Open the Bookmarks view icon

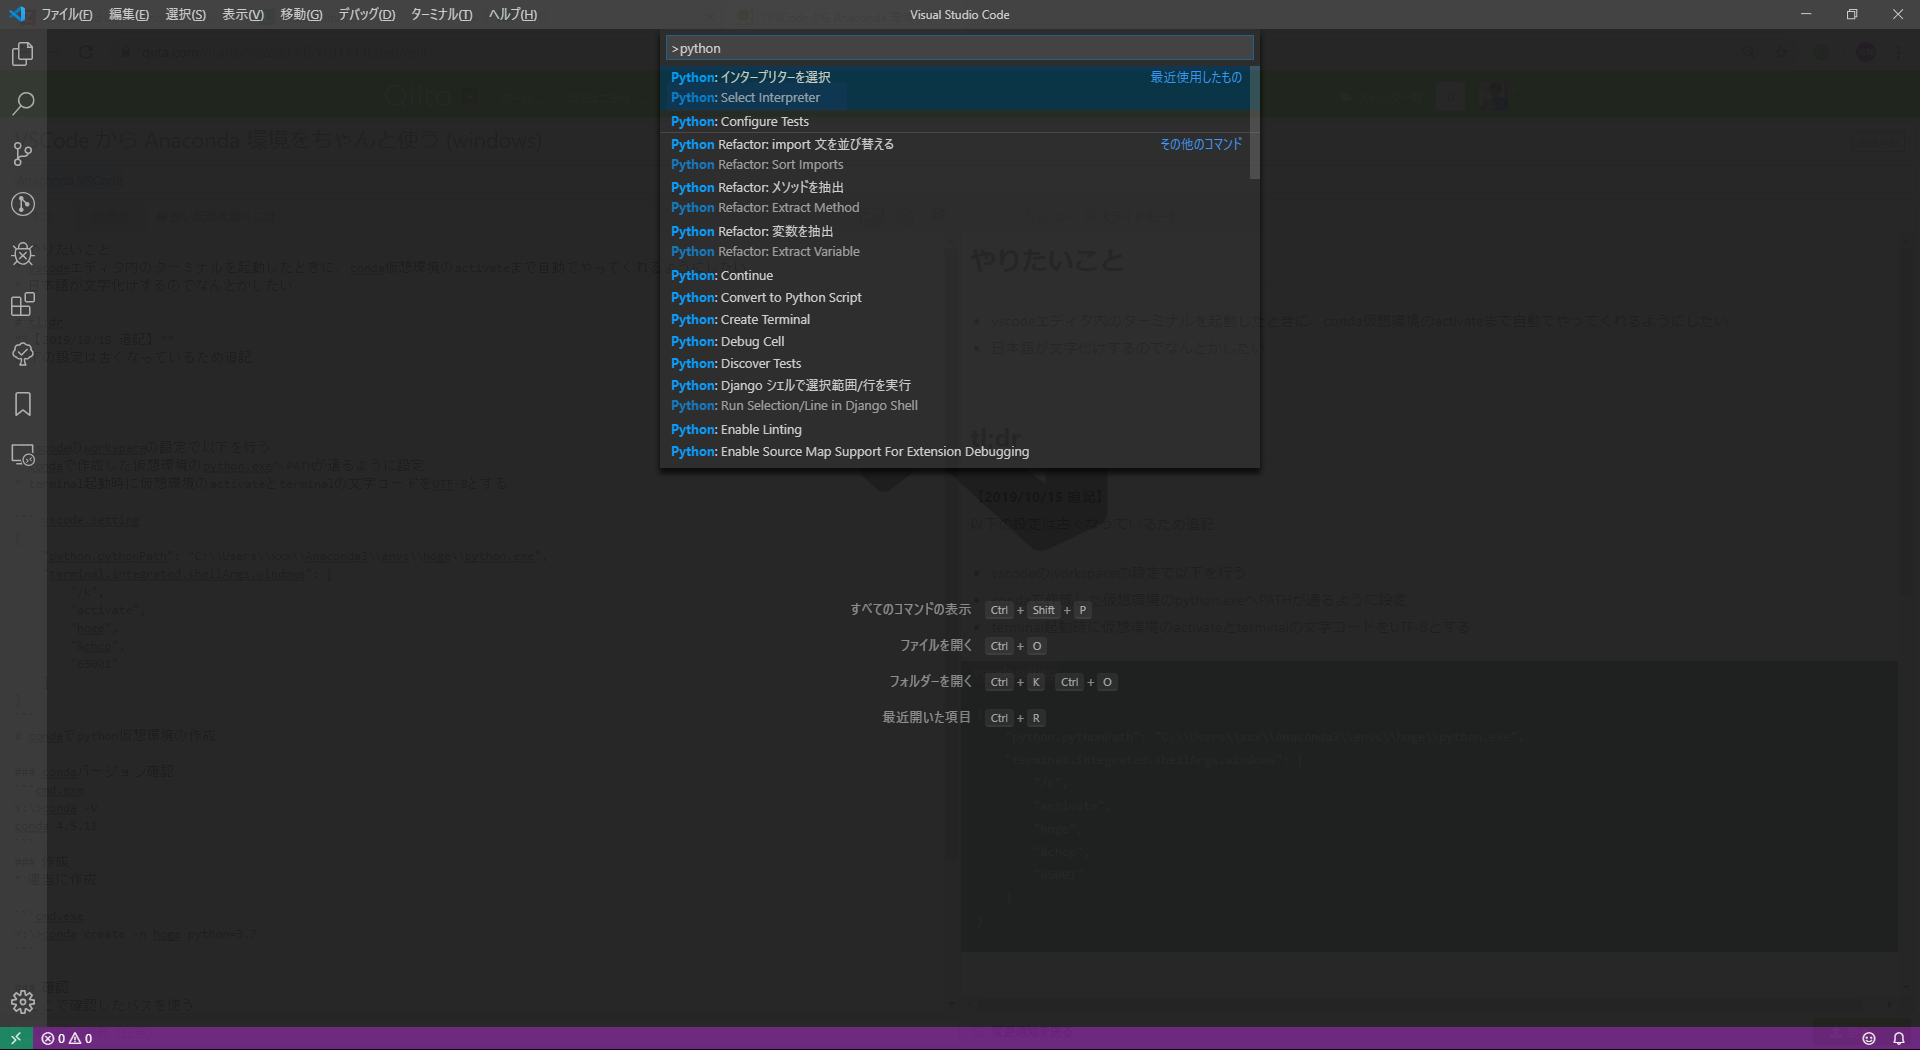[22, 404]
